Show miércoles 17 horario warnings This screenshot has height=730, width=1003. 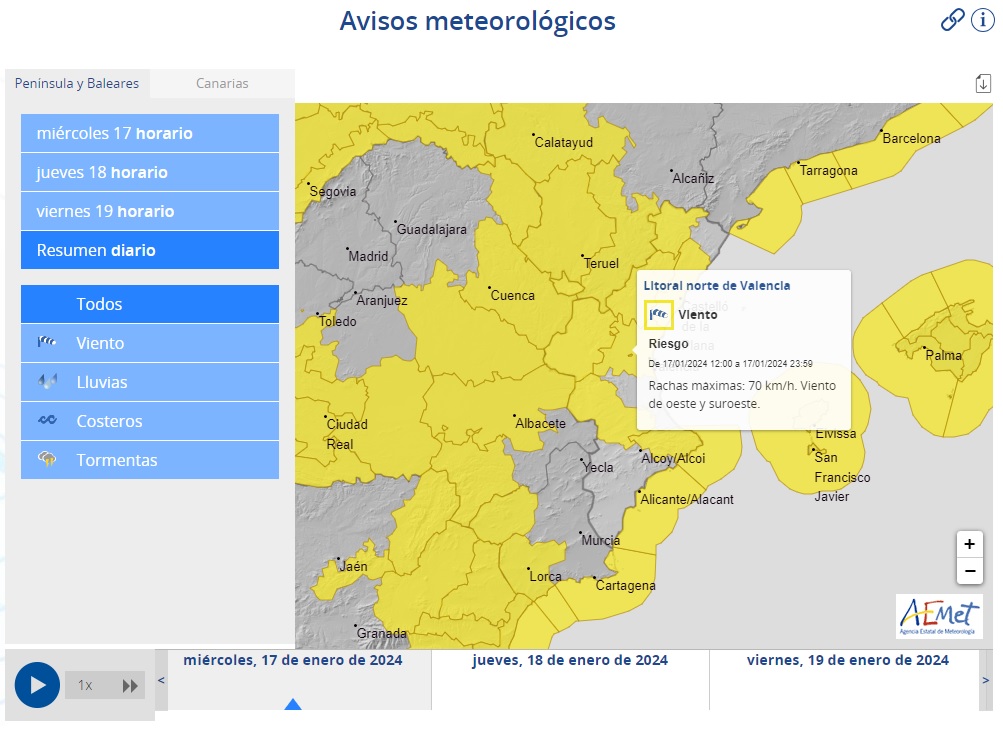tap(148, 133)
